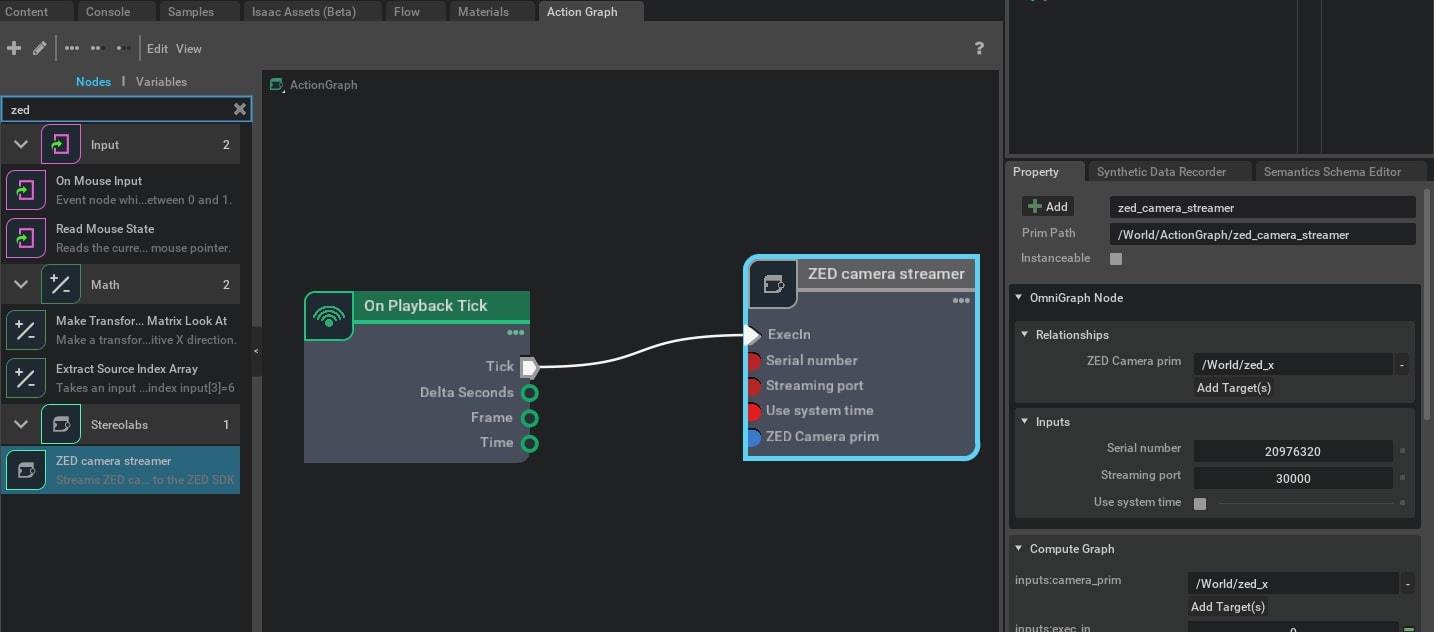Click the ZED Camera prim input port
The width and height of the screenshot is (1434, 632).
(754, 437)
